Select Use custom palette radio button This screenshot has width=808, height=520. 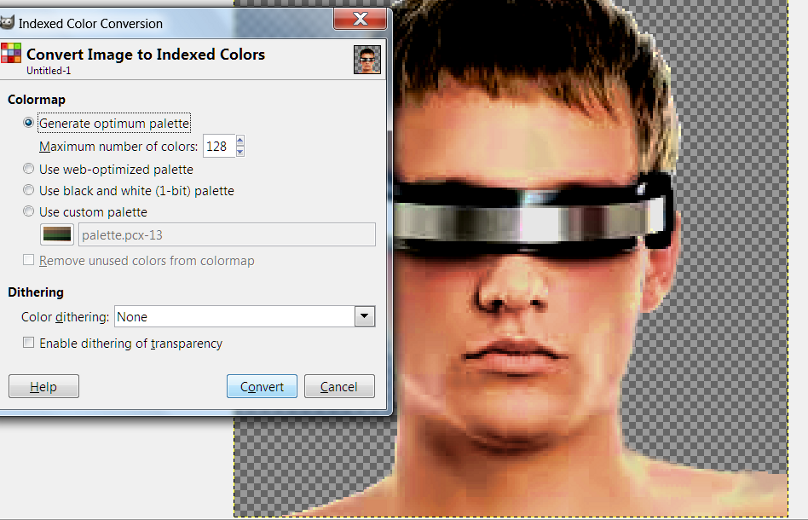pyautogui.click(x=29, y=212)
